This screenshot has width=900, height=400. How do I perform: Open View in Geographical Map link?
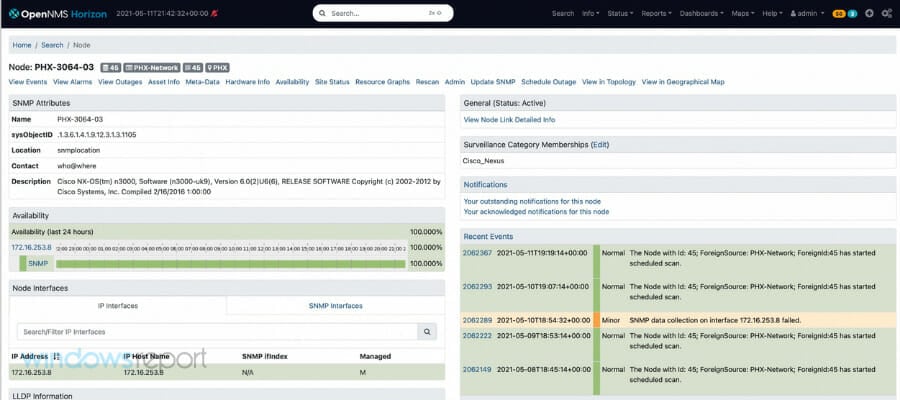(x=683, y=82)
